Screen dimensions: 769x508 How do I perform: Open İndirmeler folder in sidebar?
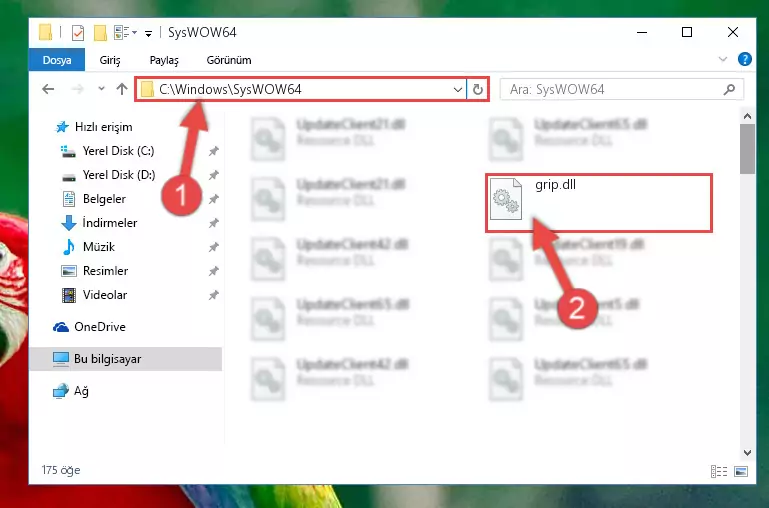click(109, 223)
